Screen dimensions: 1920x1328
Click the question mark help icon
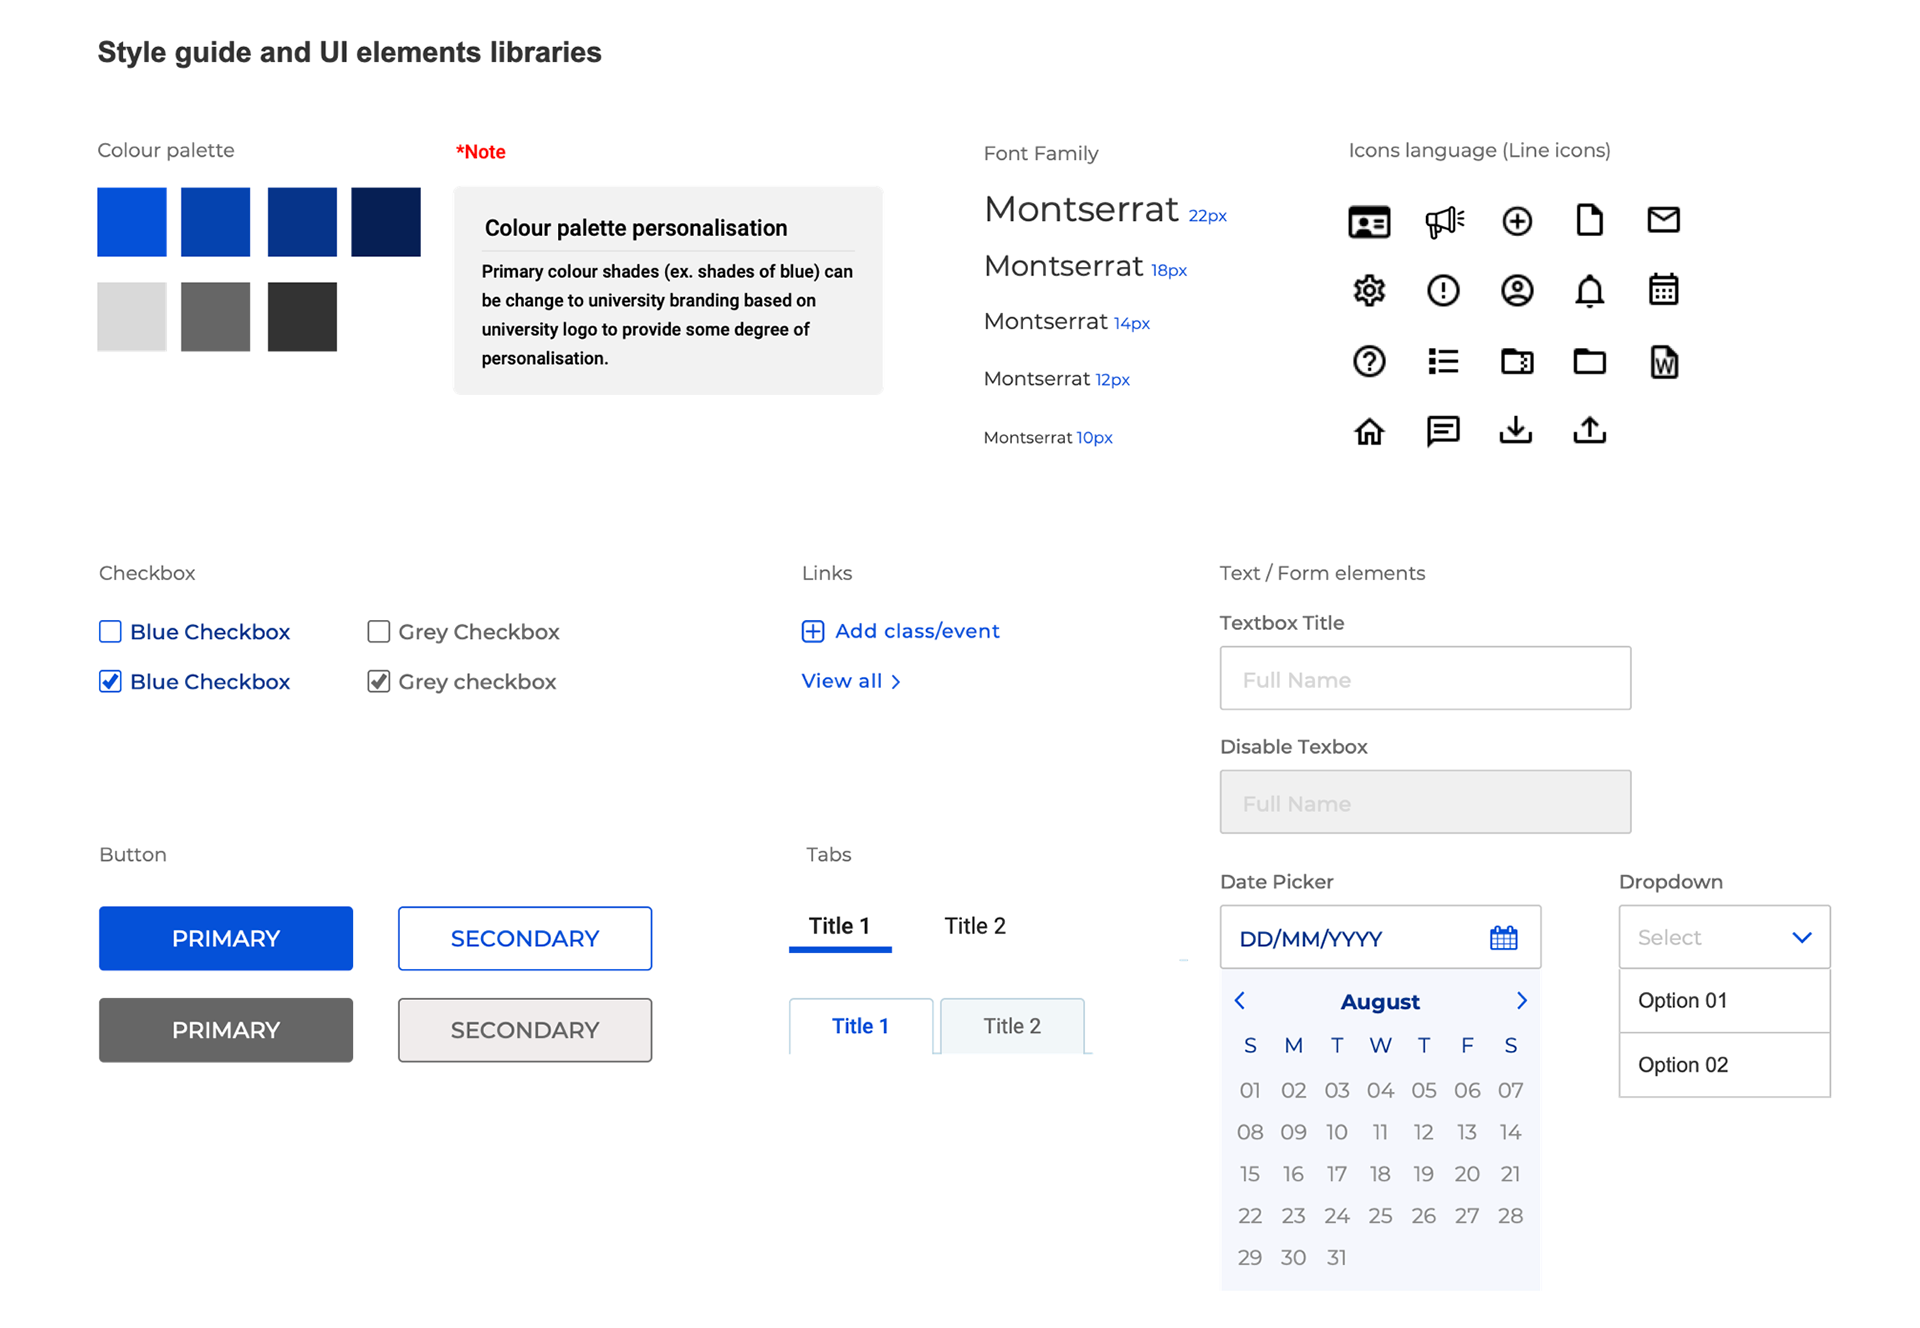point(1369,361)
